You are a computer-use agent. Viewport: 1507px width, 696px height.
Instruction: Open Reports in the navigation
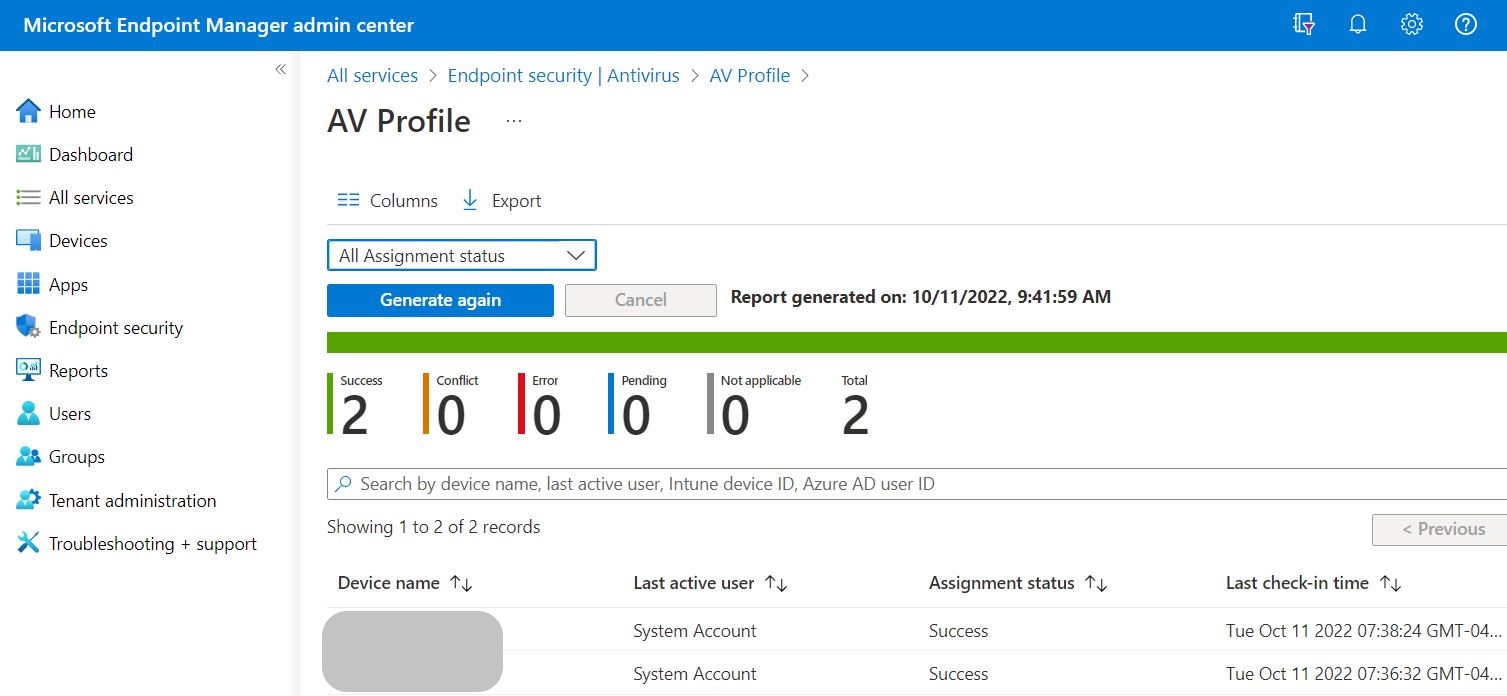click(78, 370)
